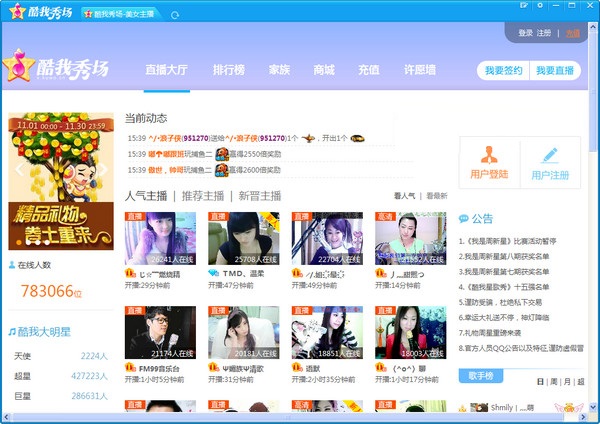Show previous banner with left arrow
This screenshot has width=600, height=424.
(18, 169)
